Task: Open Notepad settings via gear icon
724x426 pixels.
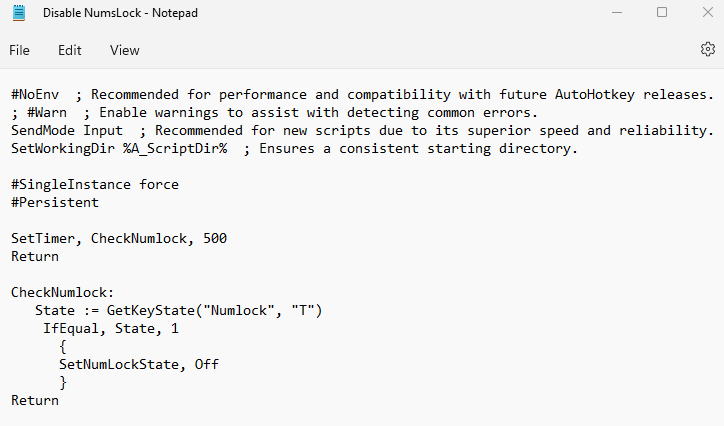Action: (x=708, y=49)
